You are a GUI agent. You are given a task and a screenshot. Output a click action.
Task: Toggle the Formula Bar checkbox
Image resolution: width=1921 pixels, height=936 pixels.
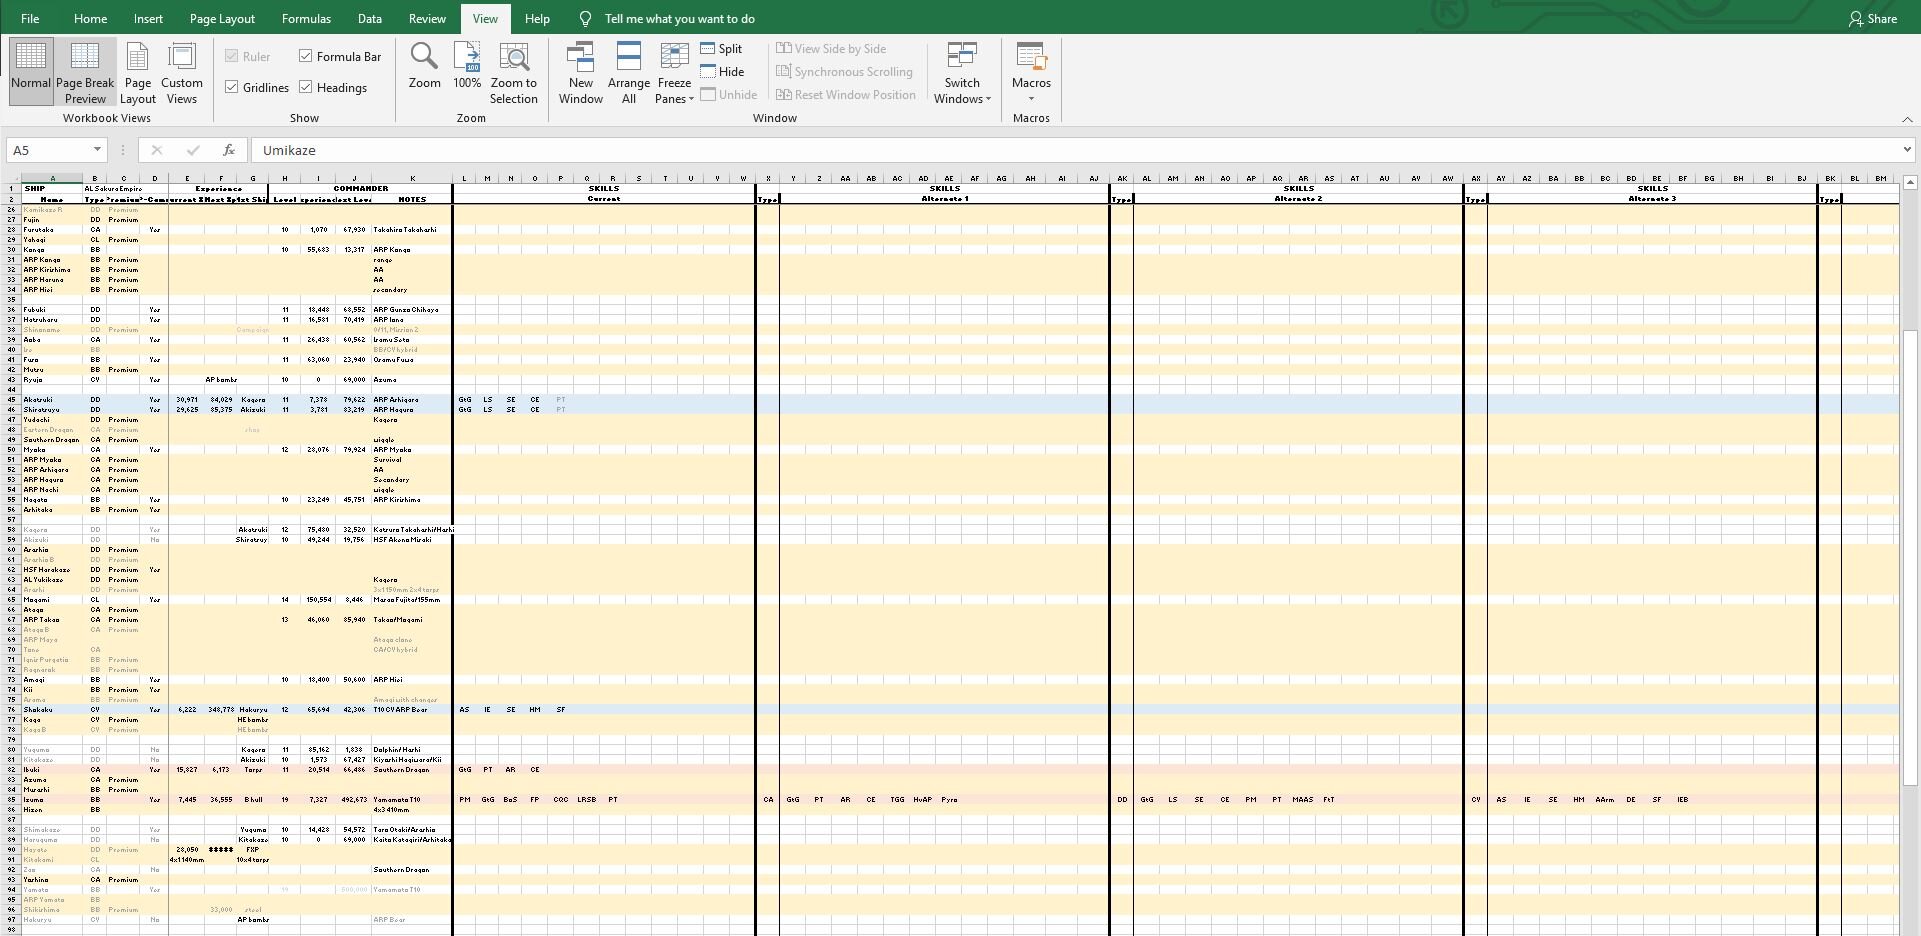coord(306,57)
